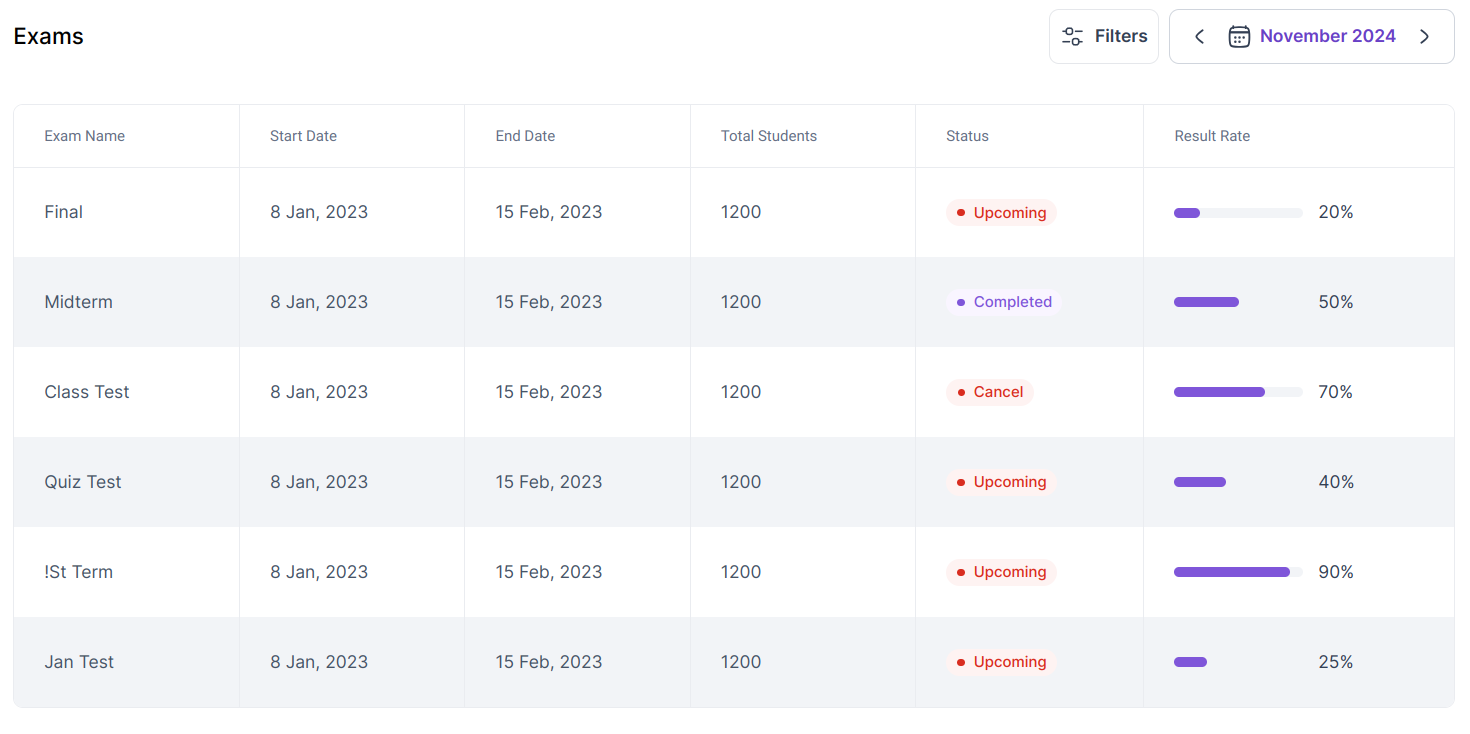Click the Exam Name column header
This screenshot has height=734, width=1470.
pos(85,136)
